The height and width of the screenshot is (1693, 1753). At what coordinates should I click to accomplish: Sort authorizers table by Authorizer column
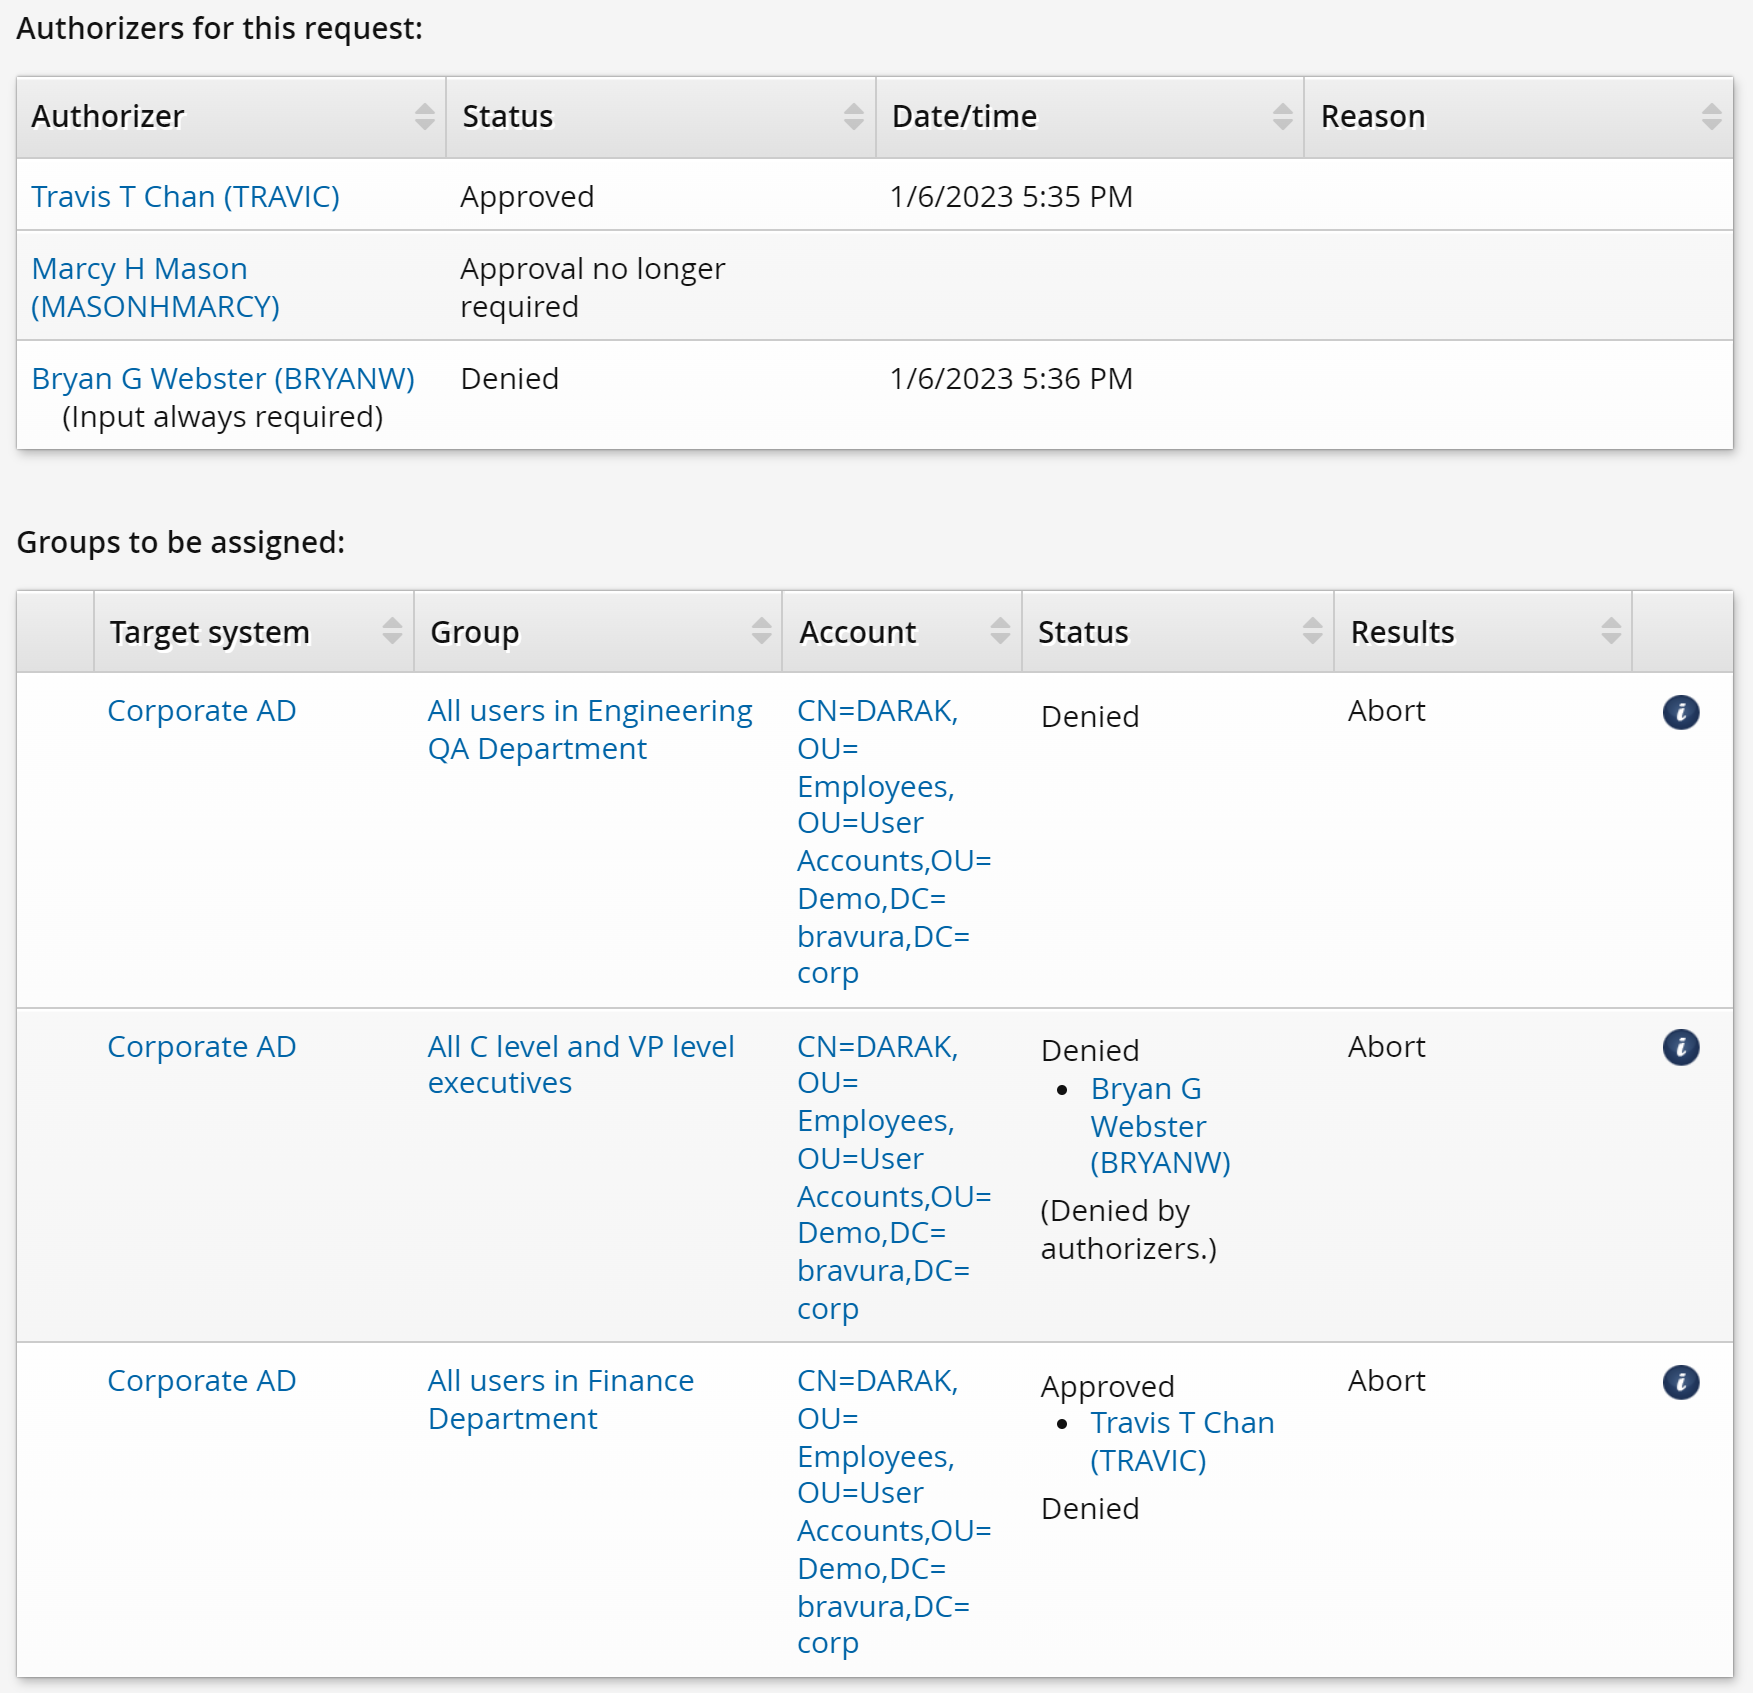tap(424, 117)
